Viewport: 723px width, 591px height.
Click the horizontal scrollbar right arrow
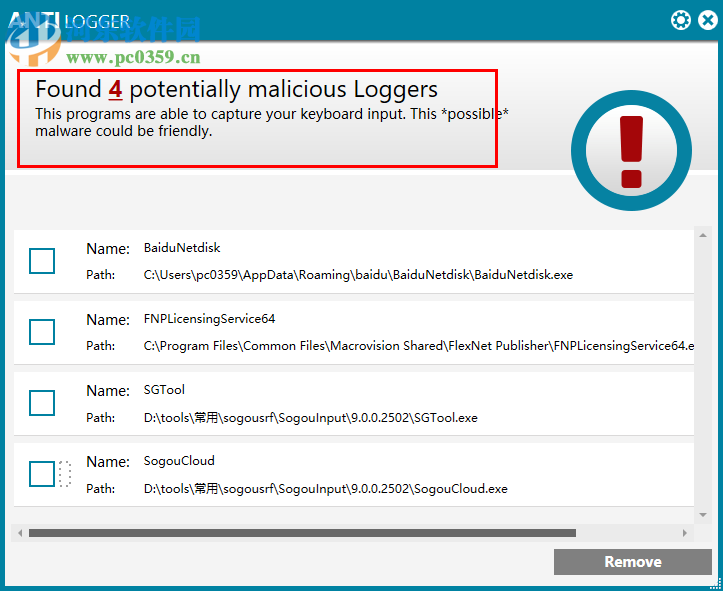[x=685, y=533]
